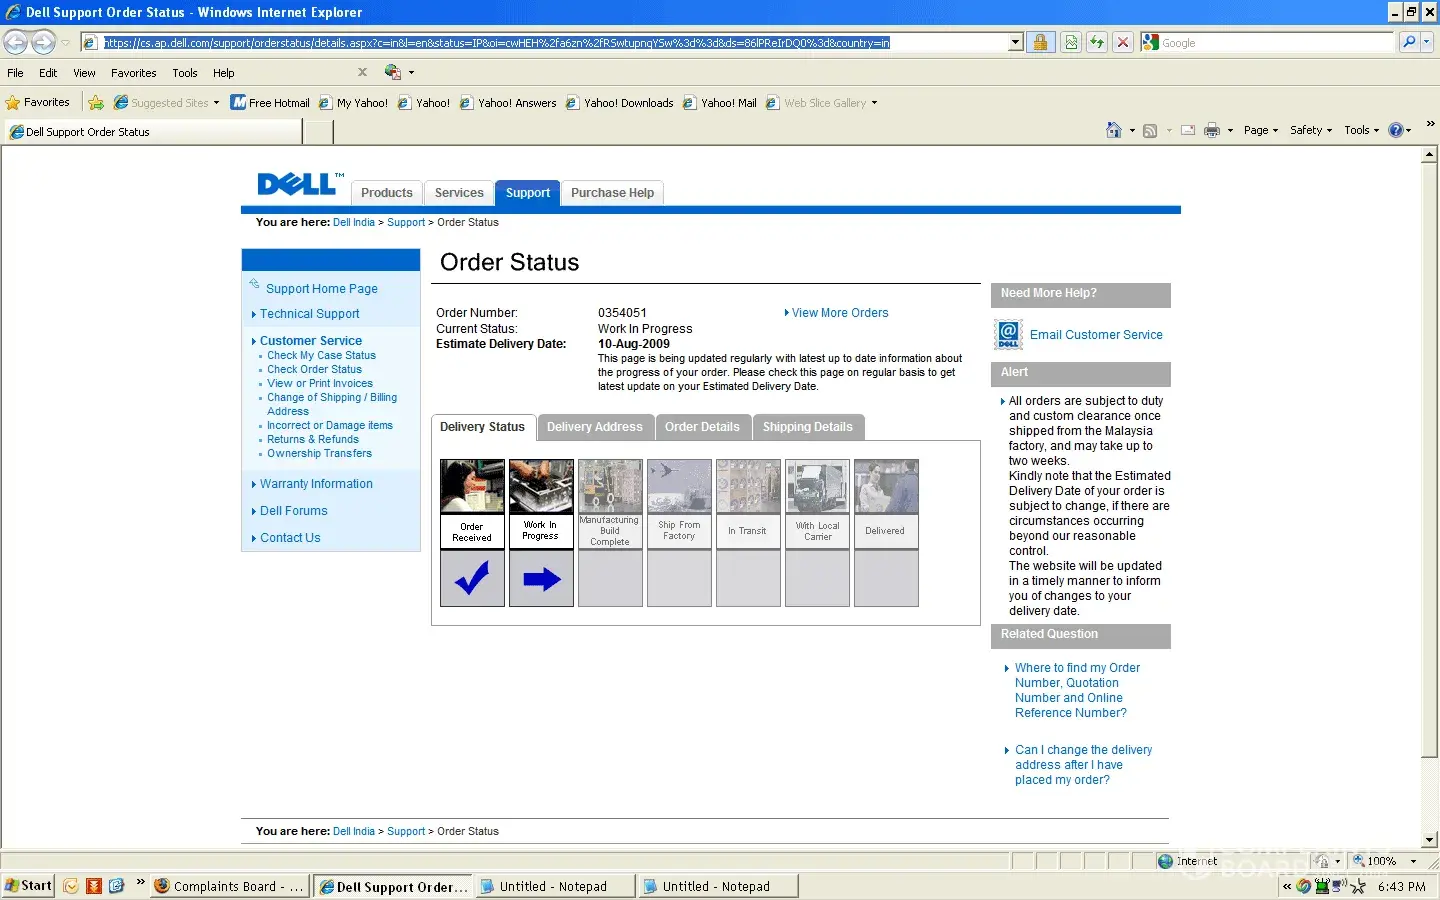Click the Add to Favorites Bar icon
The image size is (1440, 900).
click(x=96, y=102)
